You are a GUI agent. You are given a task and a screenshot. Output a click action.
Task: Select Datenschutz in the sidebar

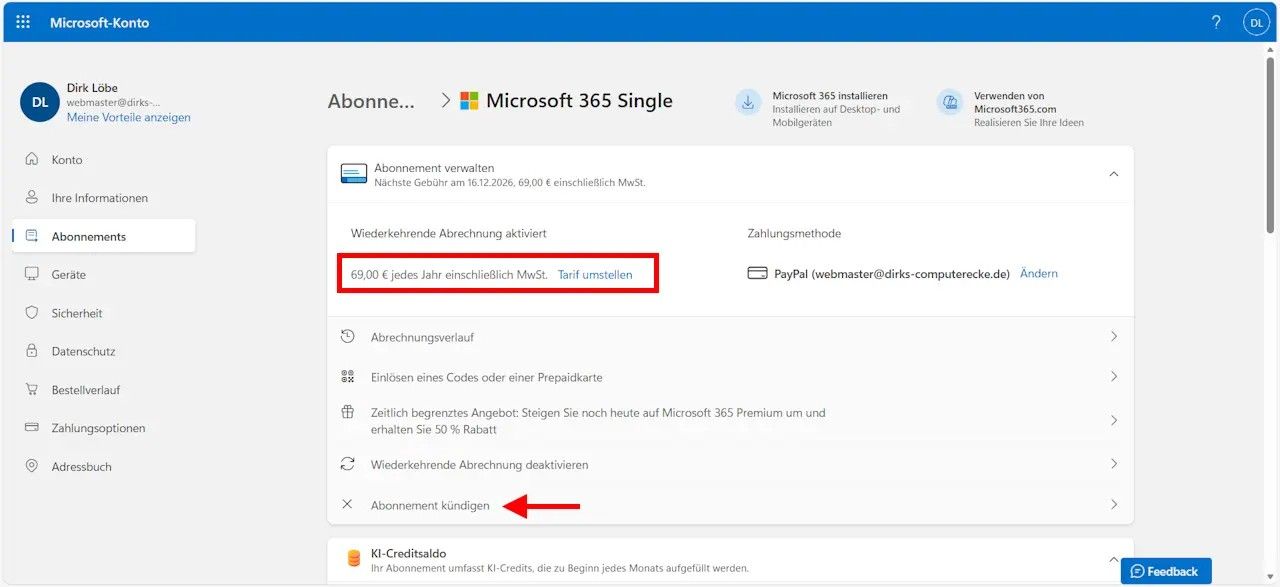[x=83, y=351]
